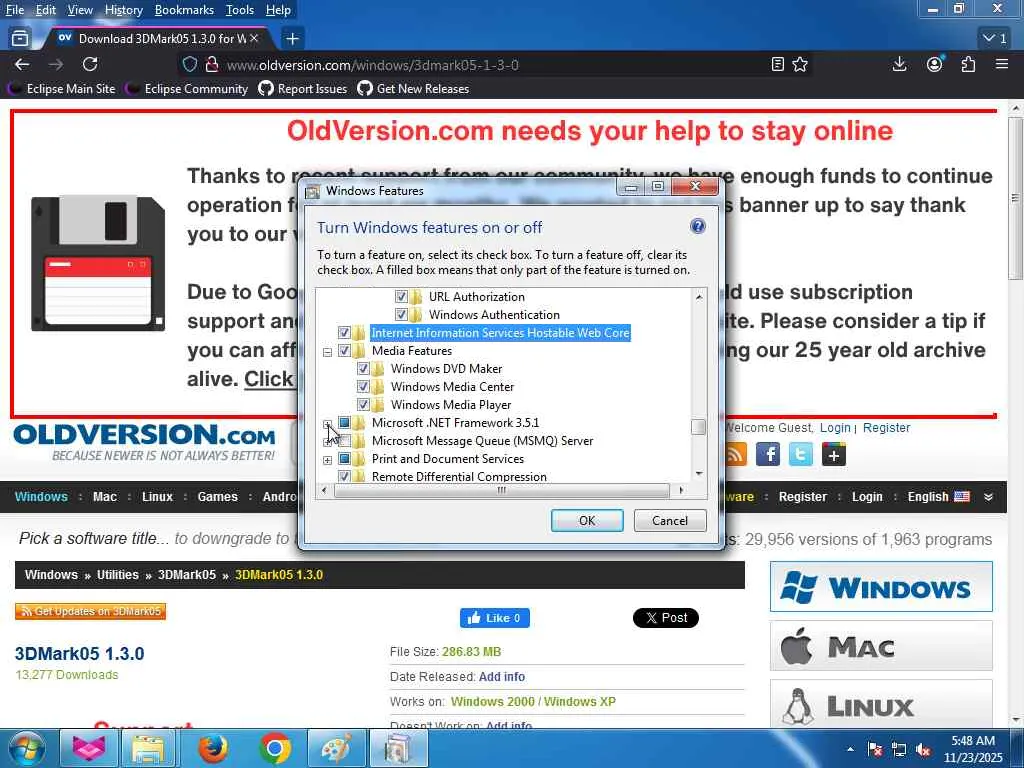Open the list all tabs dropdown
1024x768 pixels.
(995, 39)
